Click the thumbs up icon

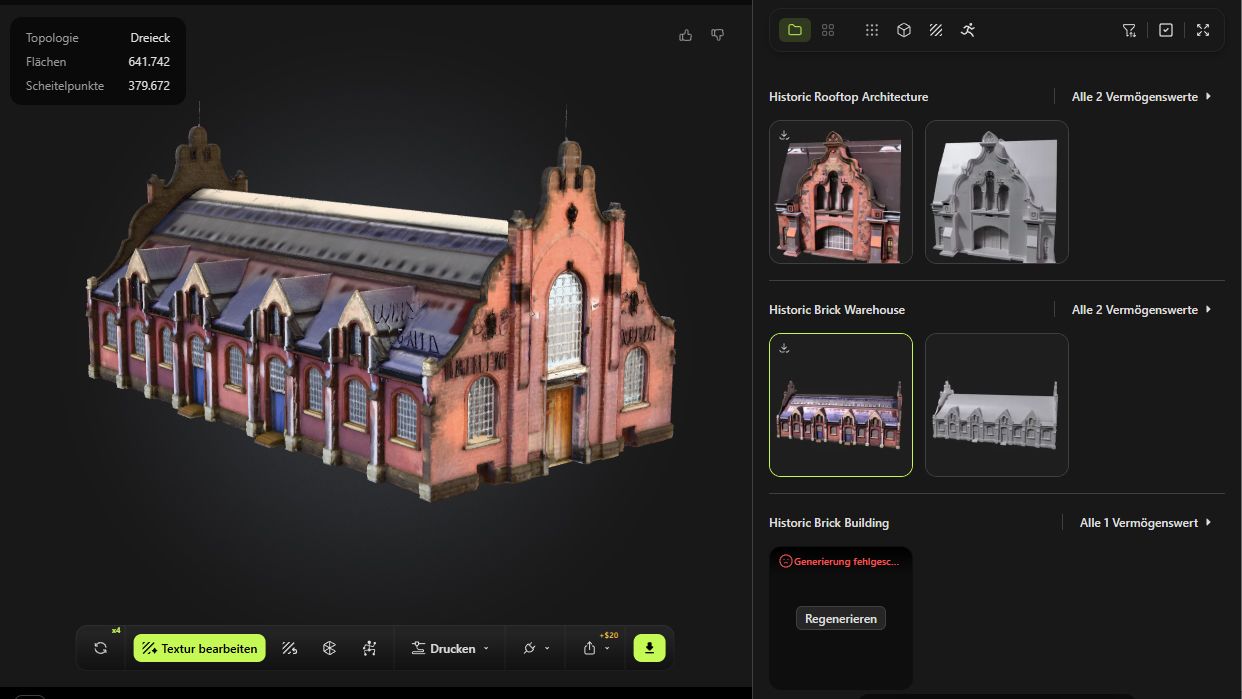coord(685,35)
